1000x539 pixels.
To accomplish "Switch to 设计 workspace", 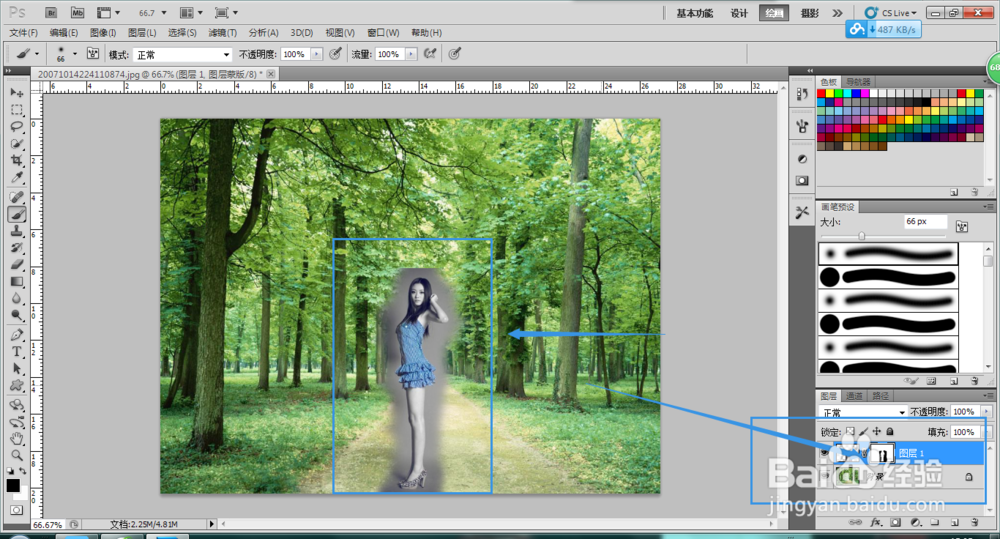I will click(739, 13).
